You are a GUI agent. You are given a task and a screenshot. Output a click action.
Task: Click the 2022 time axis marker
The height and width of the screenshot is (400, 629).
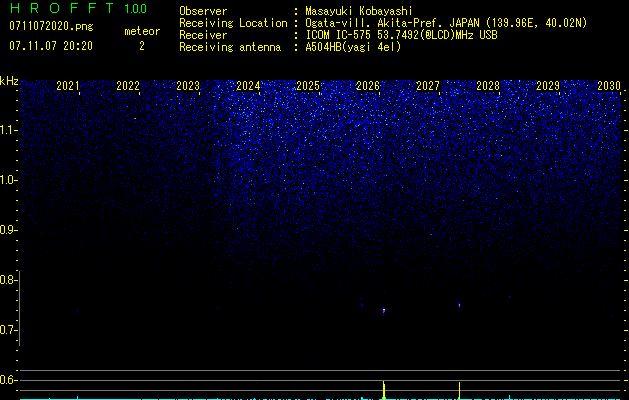coord(128,85)
